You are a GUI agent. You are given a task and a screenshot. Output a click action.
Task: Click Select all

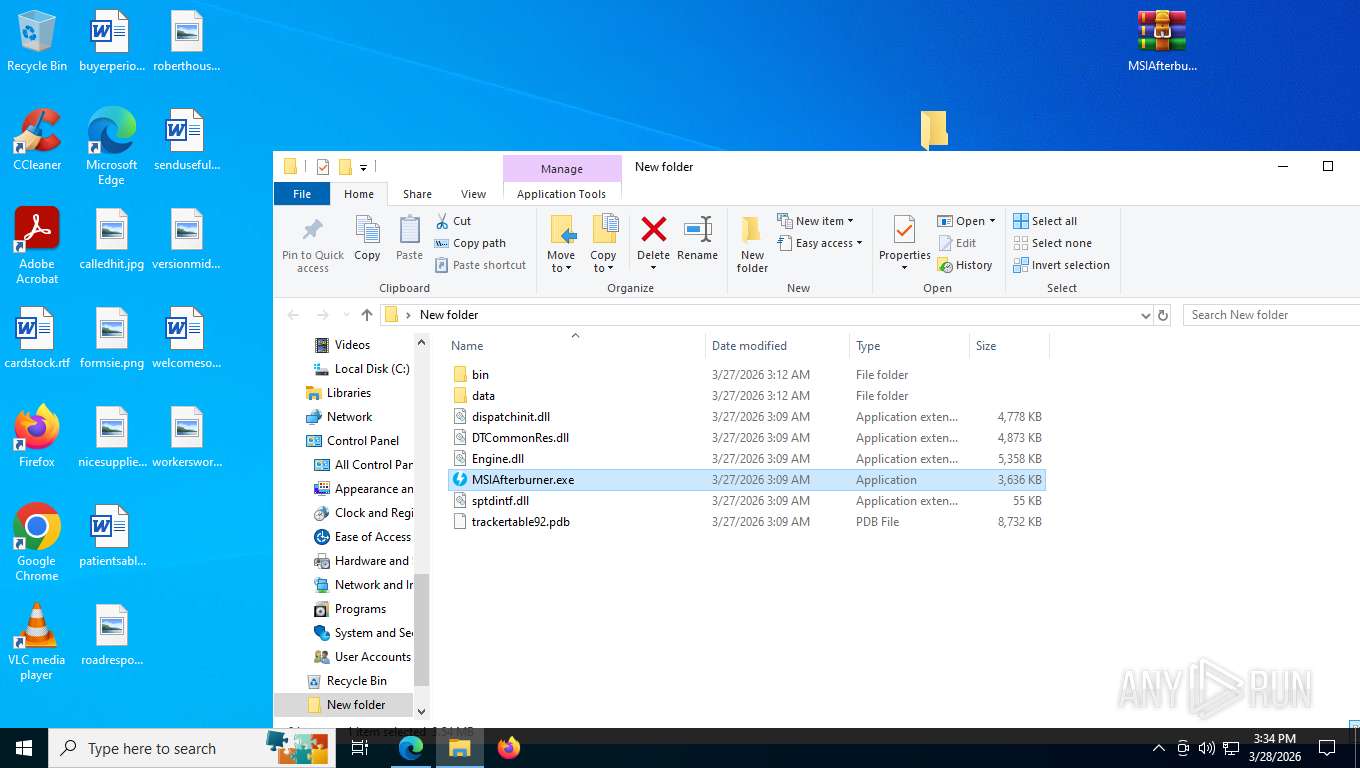pos(1045,221)
